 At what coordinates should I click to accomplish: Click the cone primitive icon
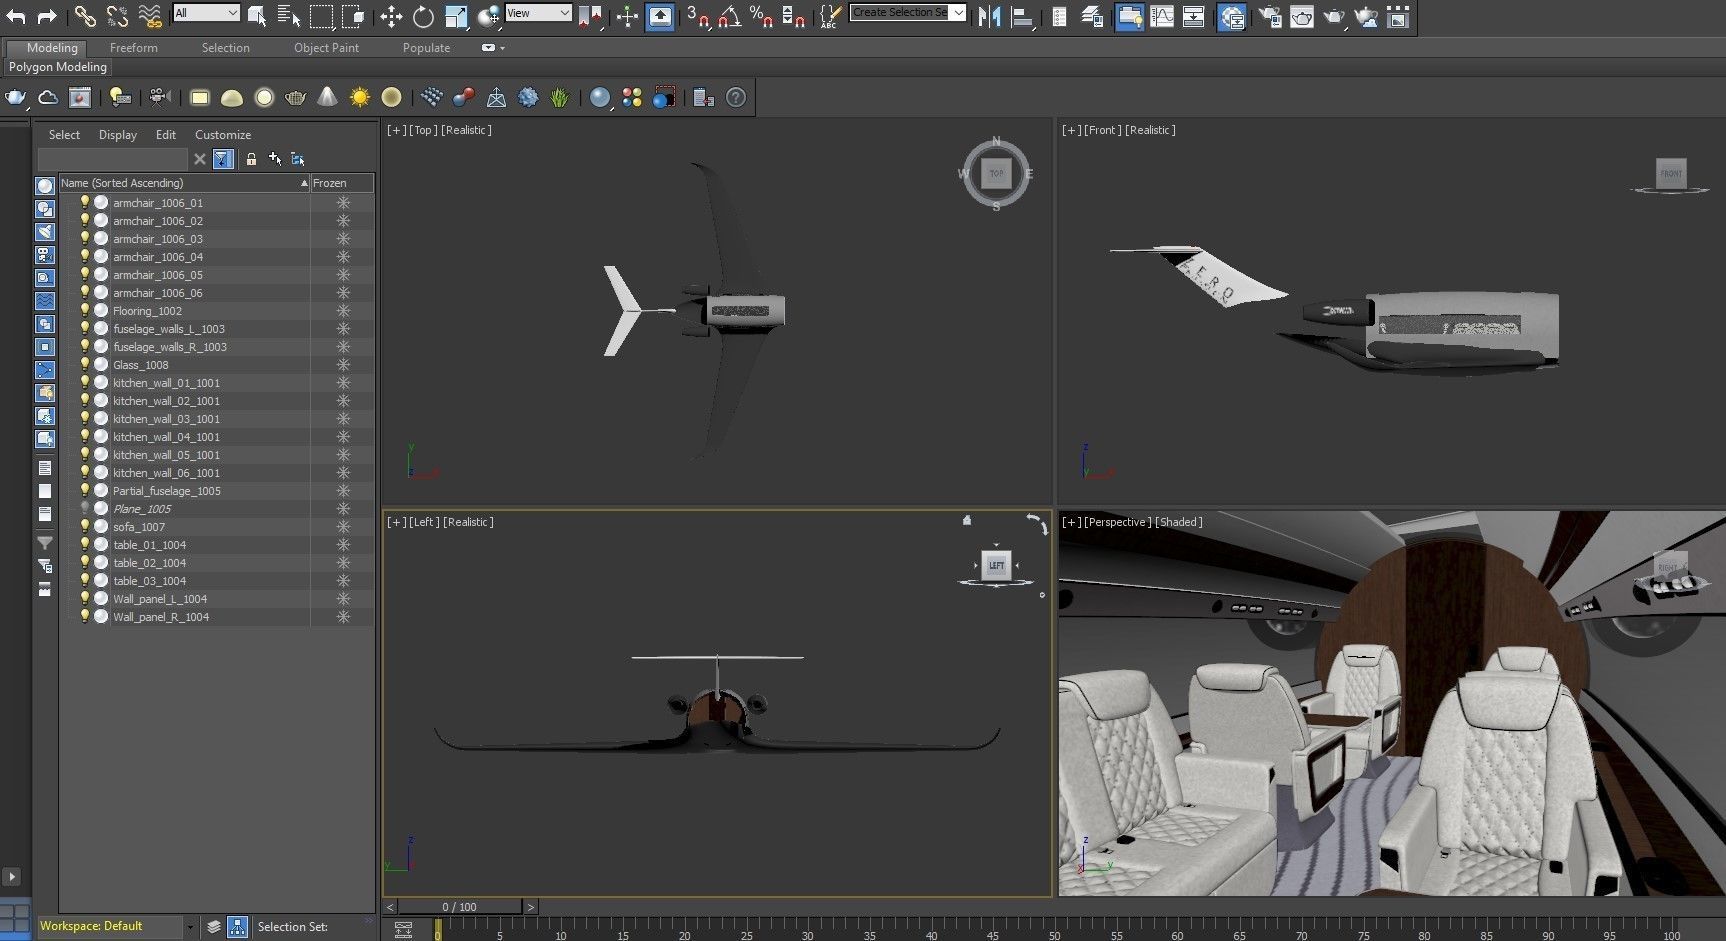tap(328, 97)
